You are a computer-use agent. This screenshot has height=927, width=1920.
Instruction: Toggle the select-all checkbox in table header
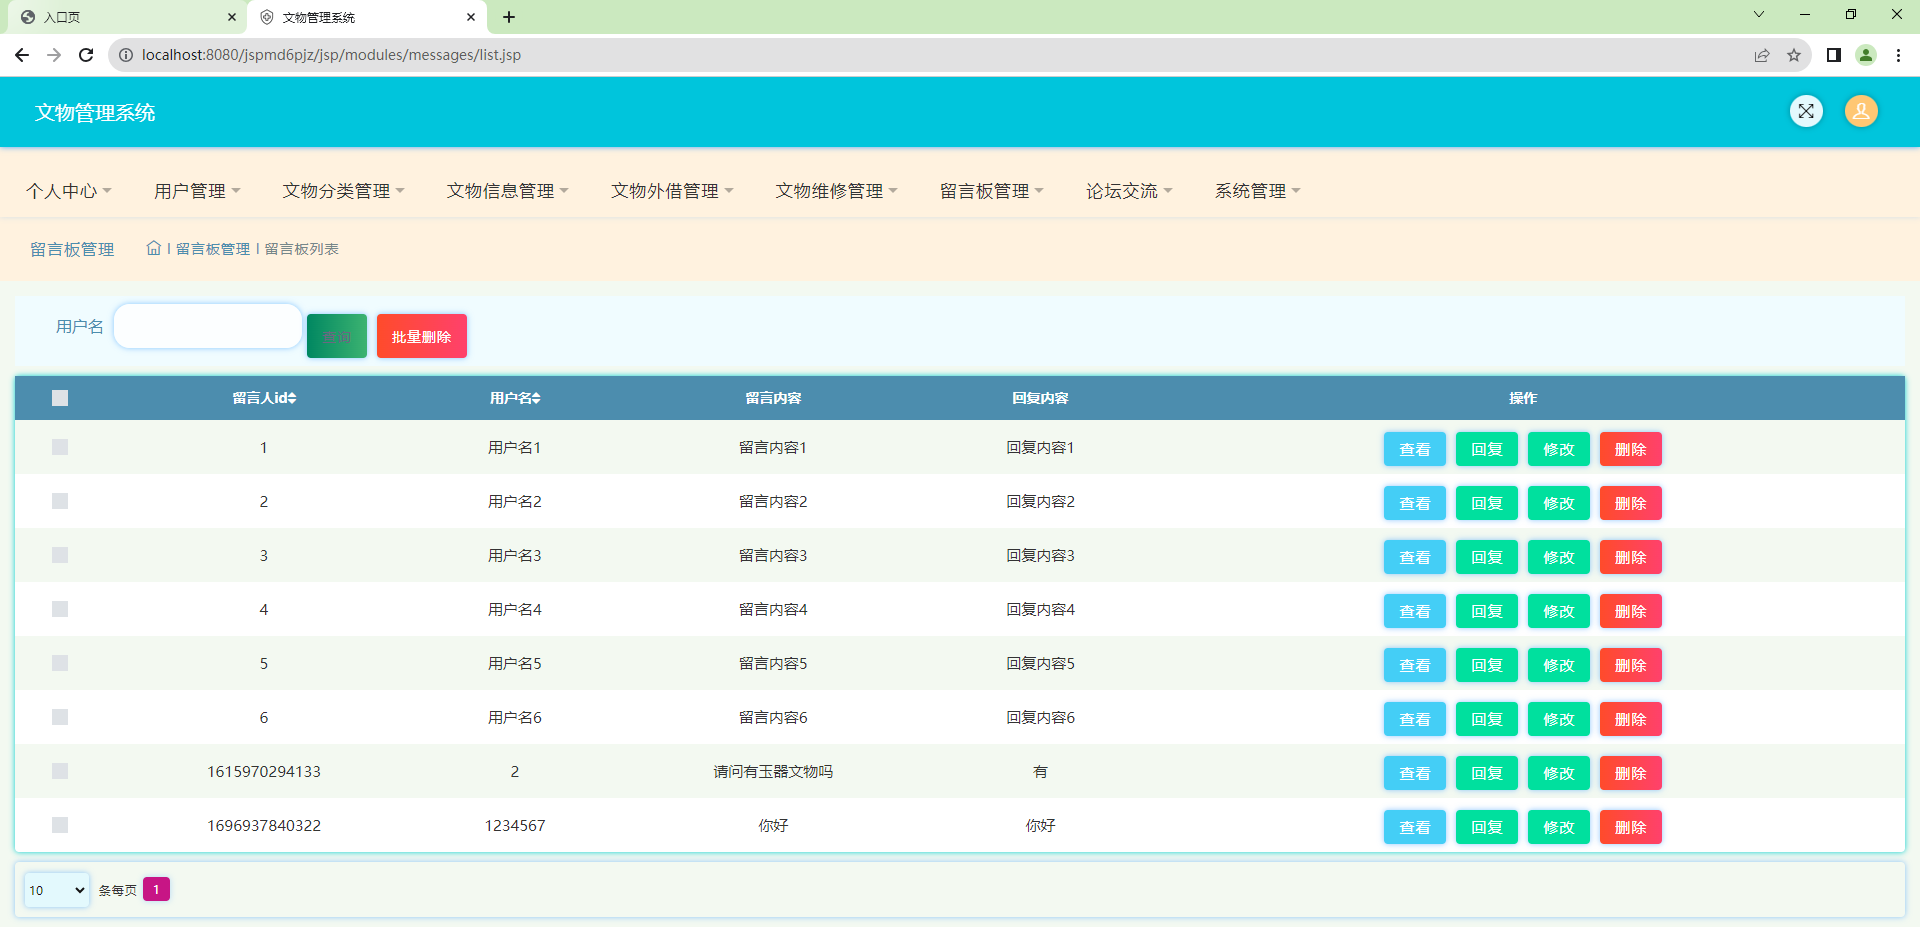coord(59,397)
